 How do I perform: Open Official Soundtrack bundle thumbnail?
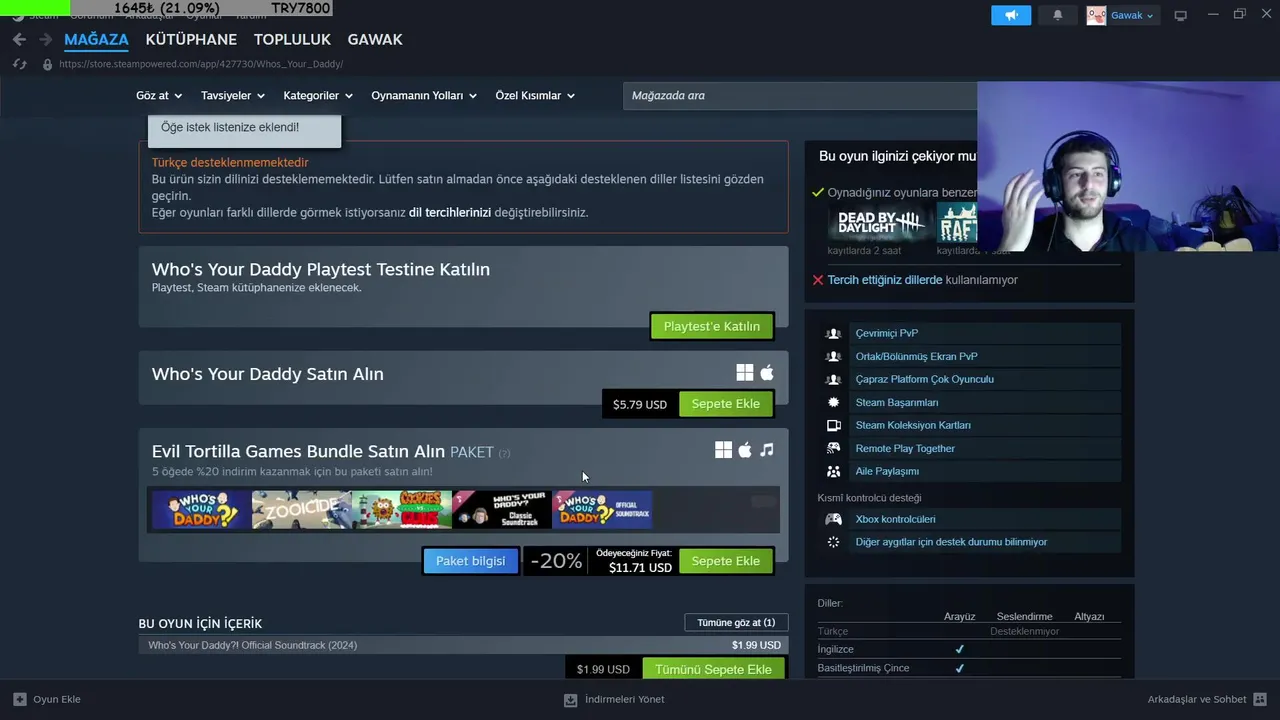click(x=602, y=510)
